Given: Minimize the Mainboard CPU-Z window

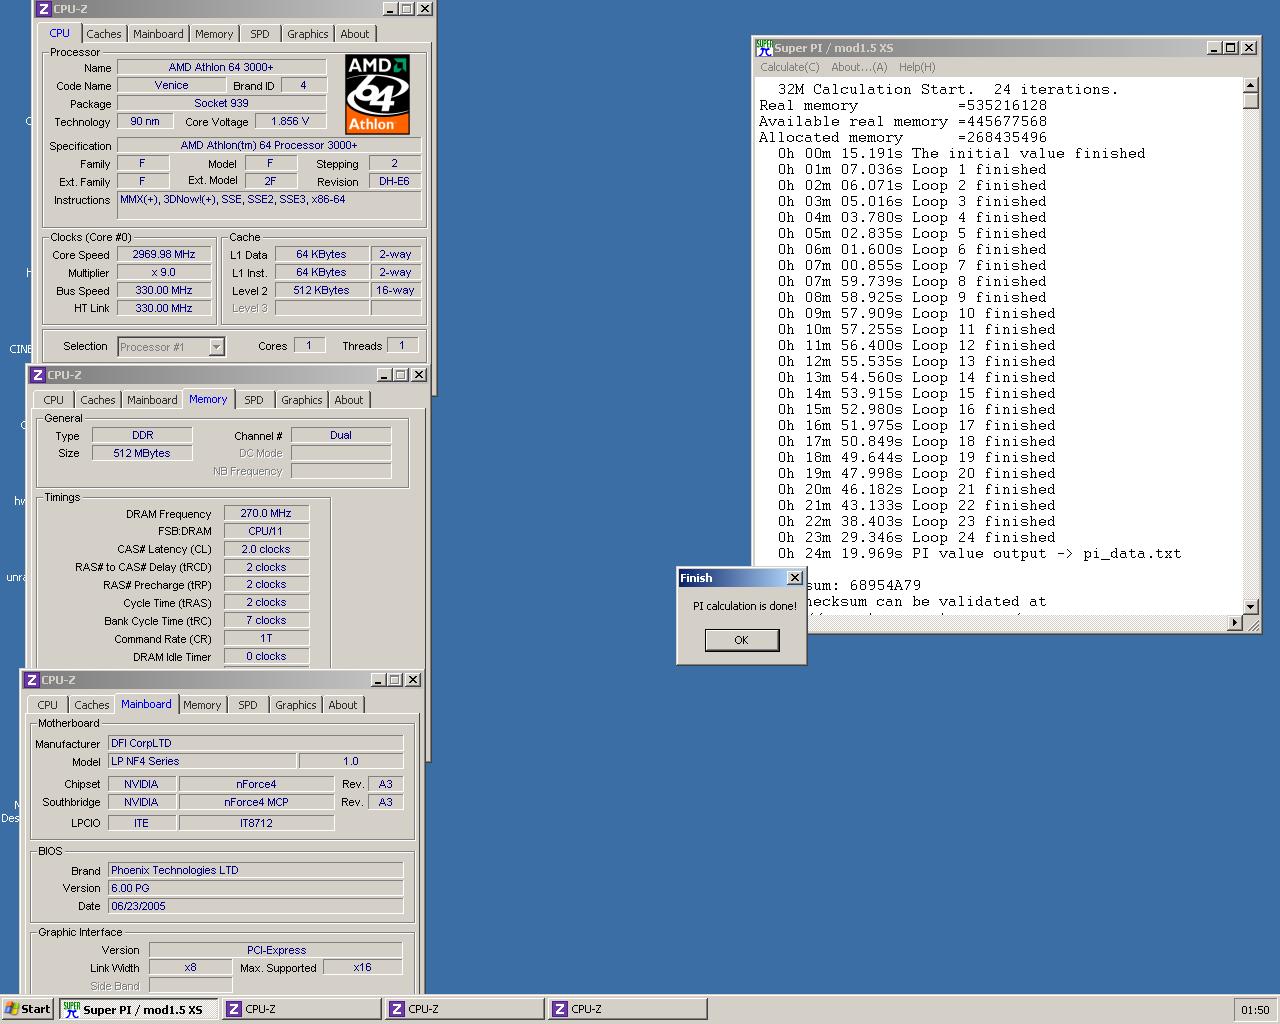Looking at the screenshot, I should click(x=378, y=680).
